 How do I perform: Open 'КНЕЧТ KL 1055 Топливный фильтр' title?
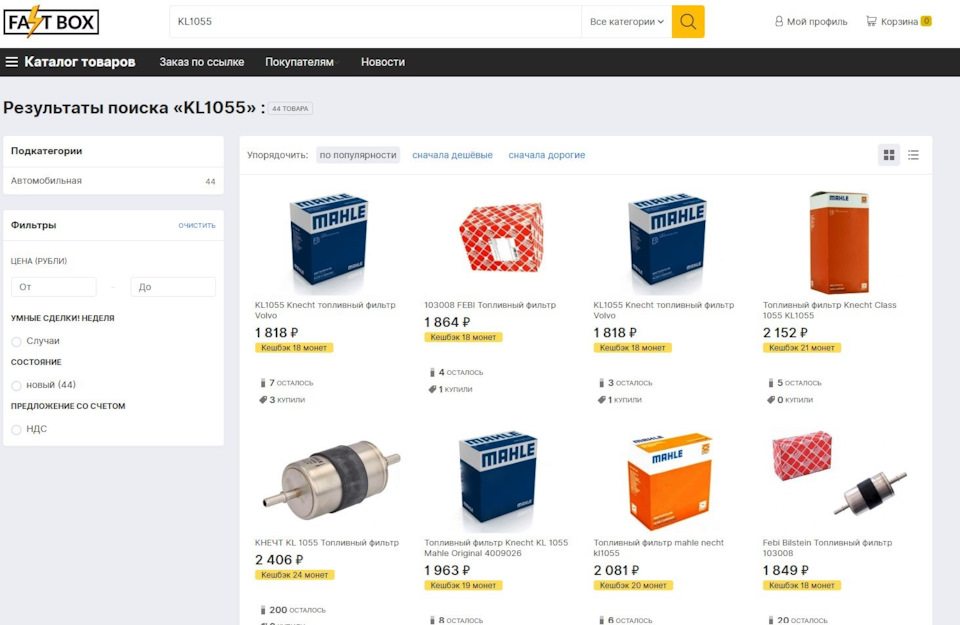(x=326, y=542)
